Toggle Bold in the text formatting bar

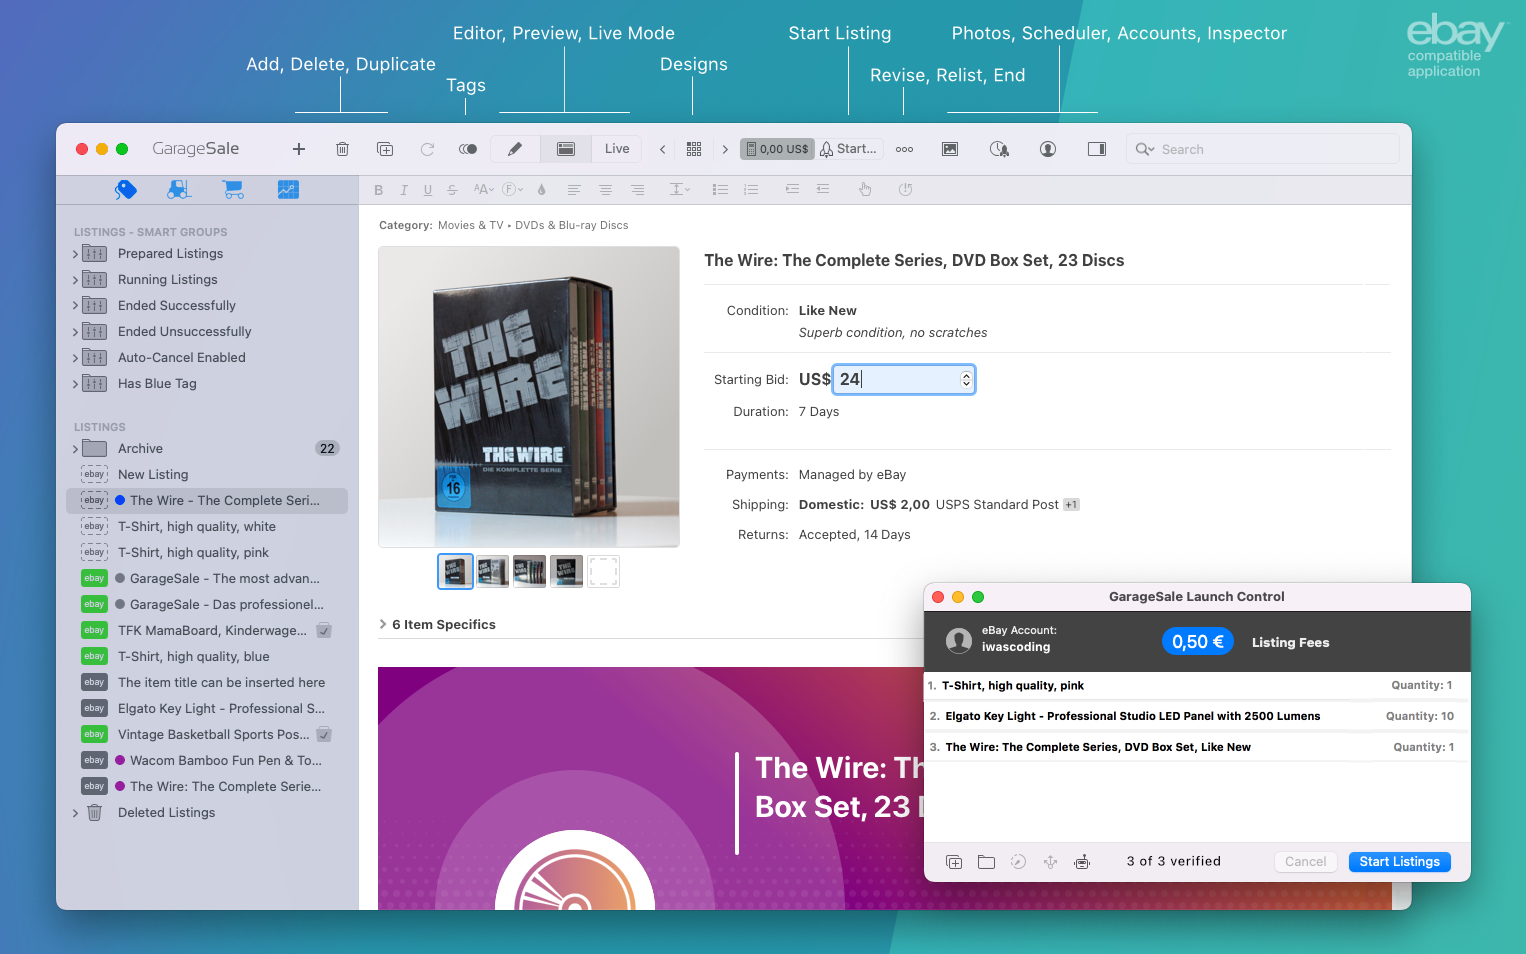[378, 189]
